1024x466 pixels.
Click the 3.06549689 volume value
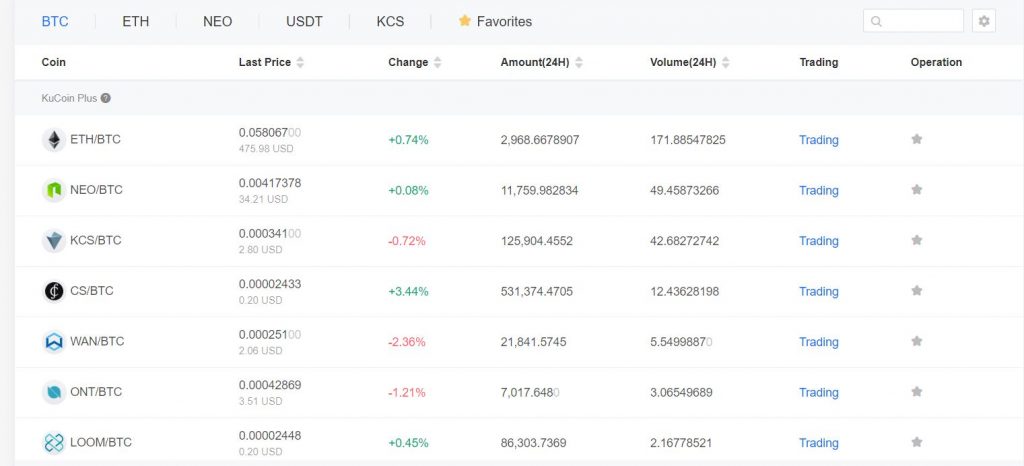[x=681, y=392]
